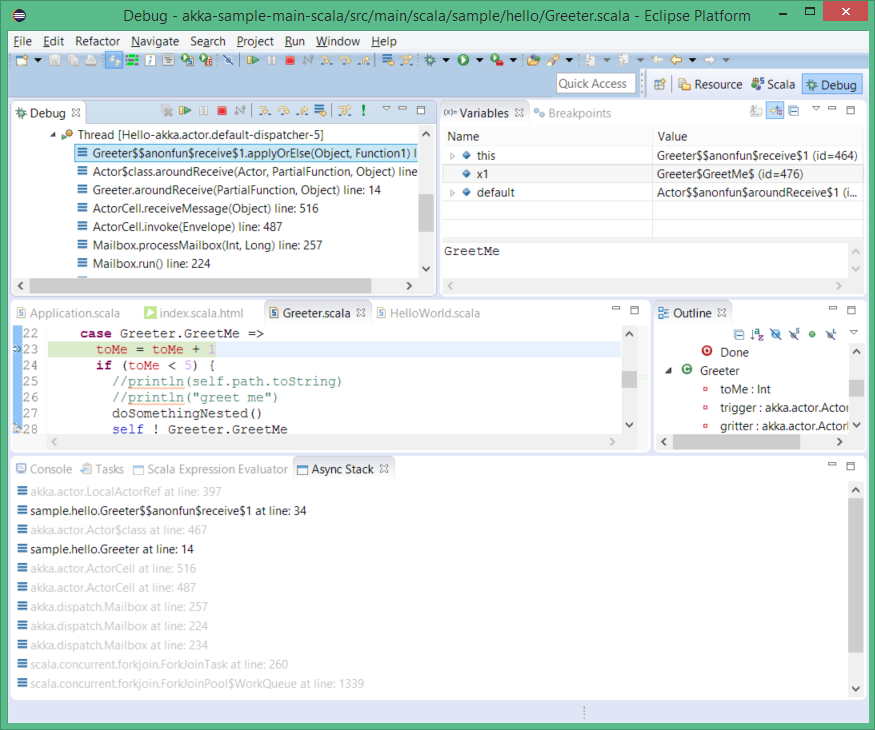Open the Run button dropdown arrow

tap(478, 60)
